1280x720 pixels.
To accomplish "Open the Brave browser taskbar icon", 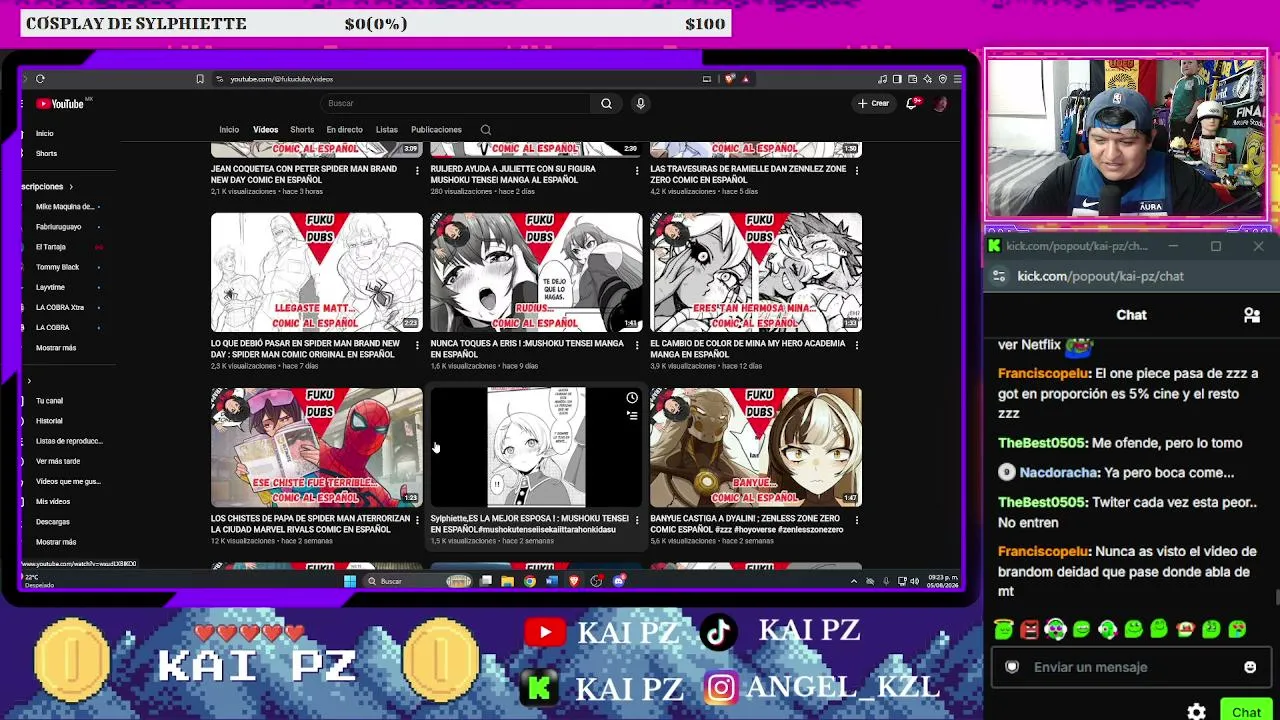I will coord(574,581).
